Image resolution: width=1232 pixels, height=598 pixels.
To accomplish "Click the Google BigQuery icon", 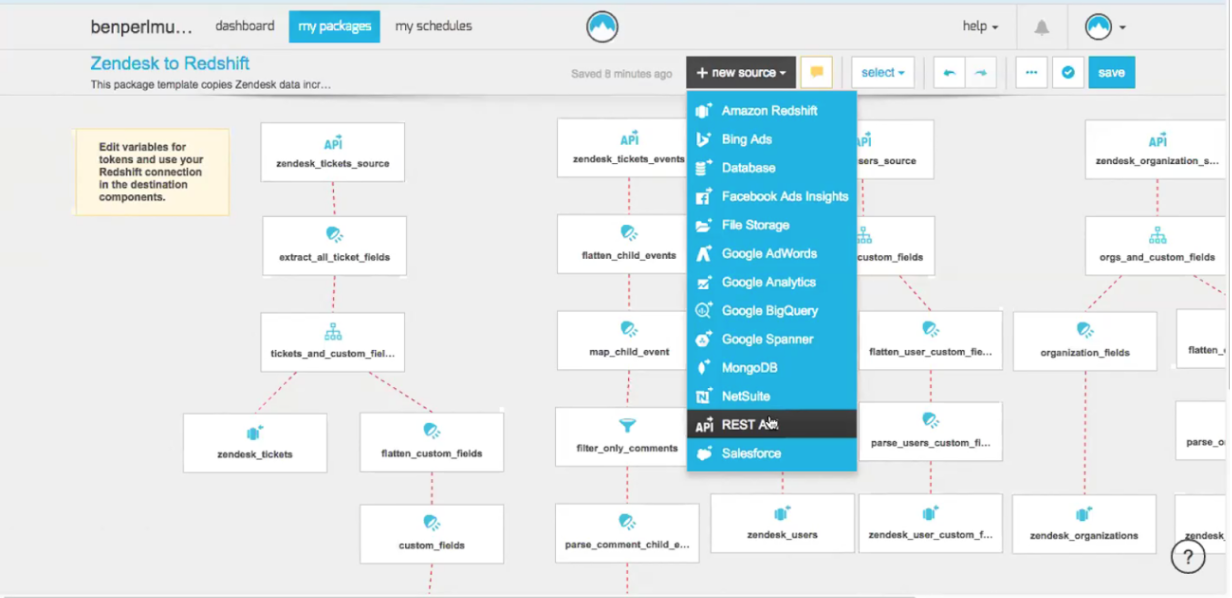I will [704, 311].
